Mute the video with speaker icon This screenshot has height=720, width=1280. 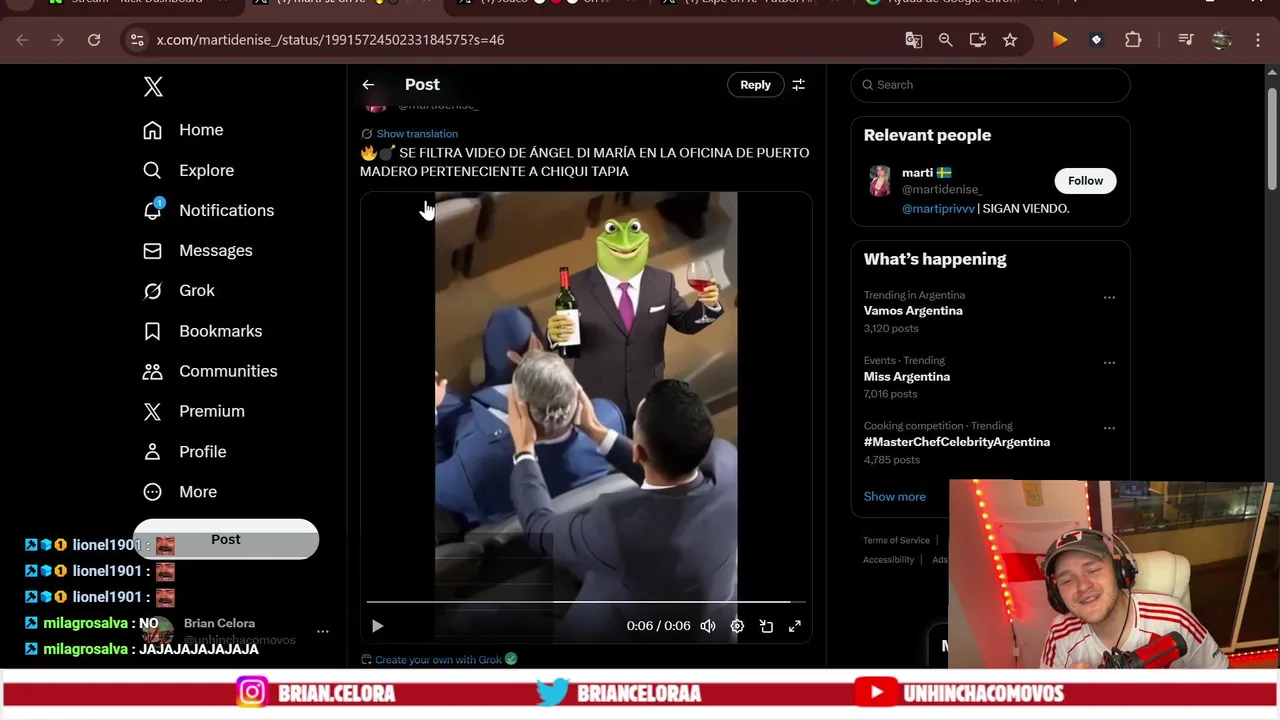708,626
